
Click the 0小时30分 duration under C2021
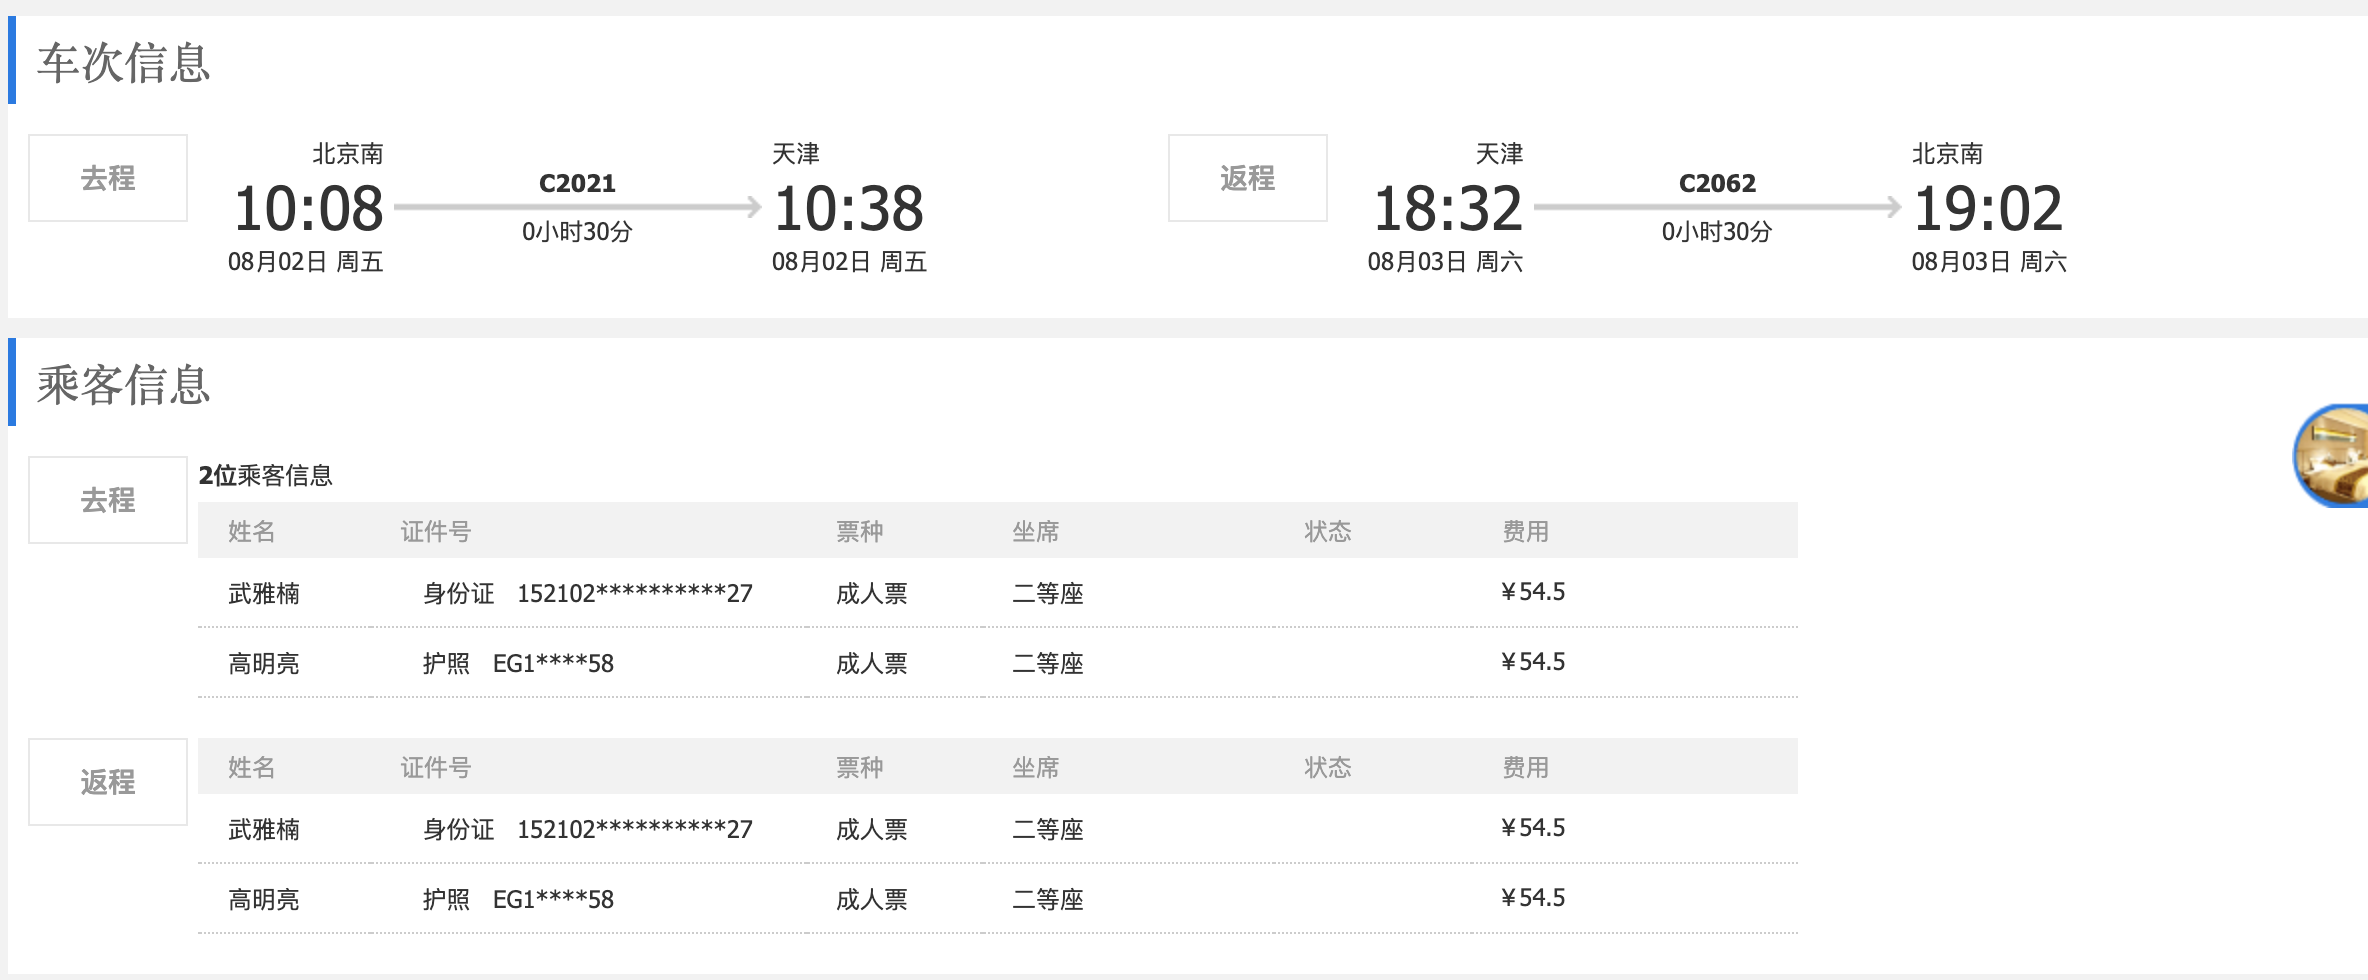point(577,232)
